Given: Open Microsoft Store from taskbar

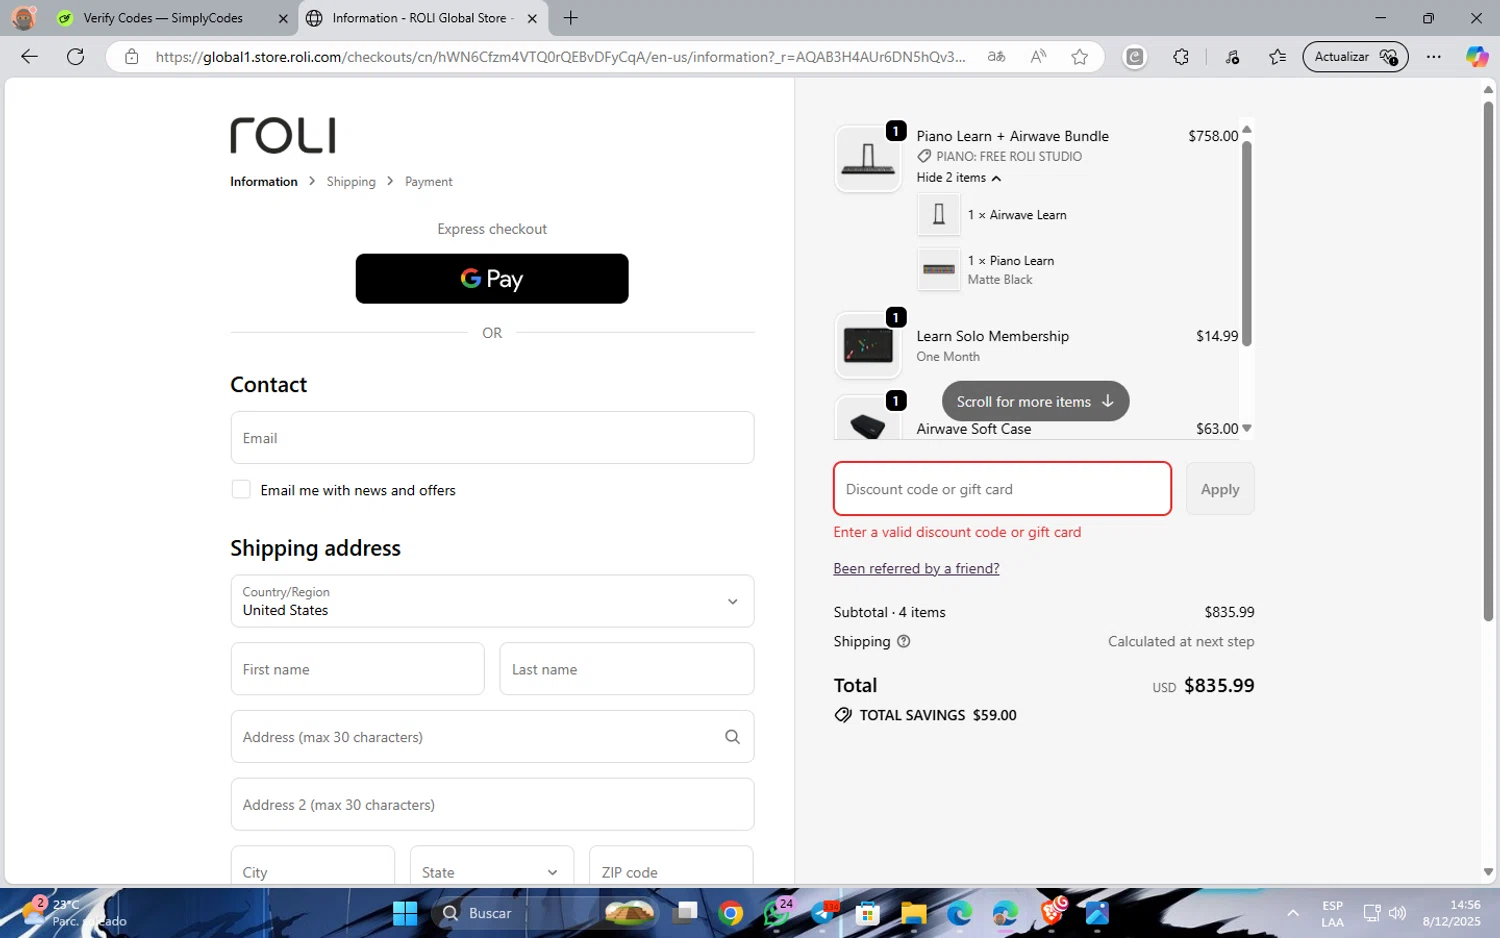Looking at the screenshot, I should click(x=868, y=913).
